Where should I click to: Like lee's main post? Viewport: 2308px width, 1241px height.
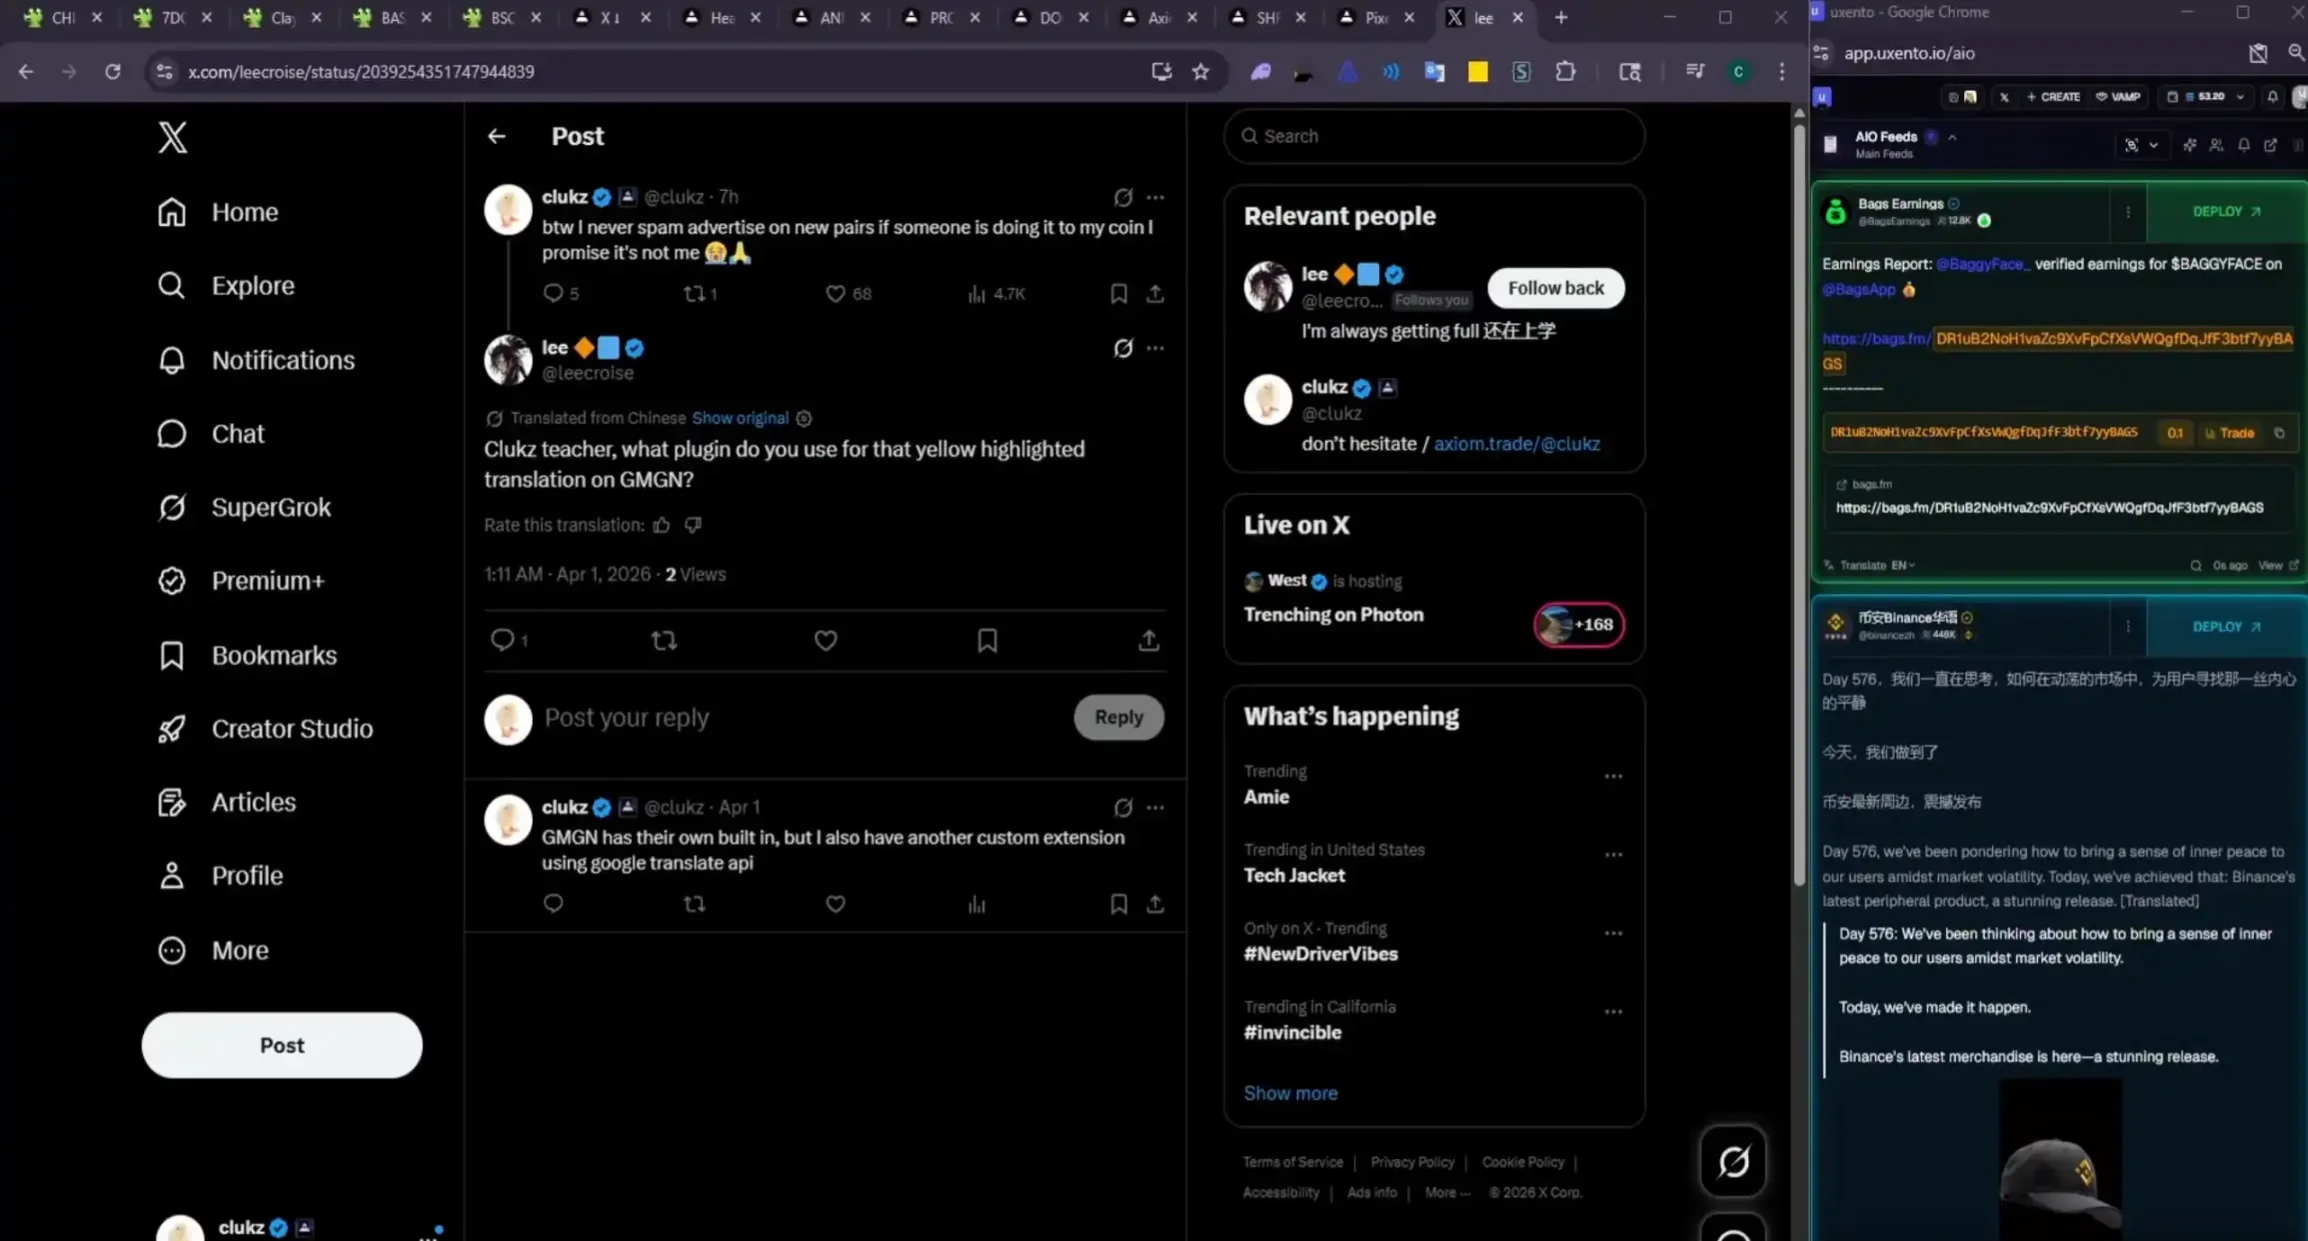[825, 641]
